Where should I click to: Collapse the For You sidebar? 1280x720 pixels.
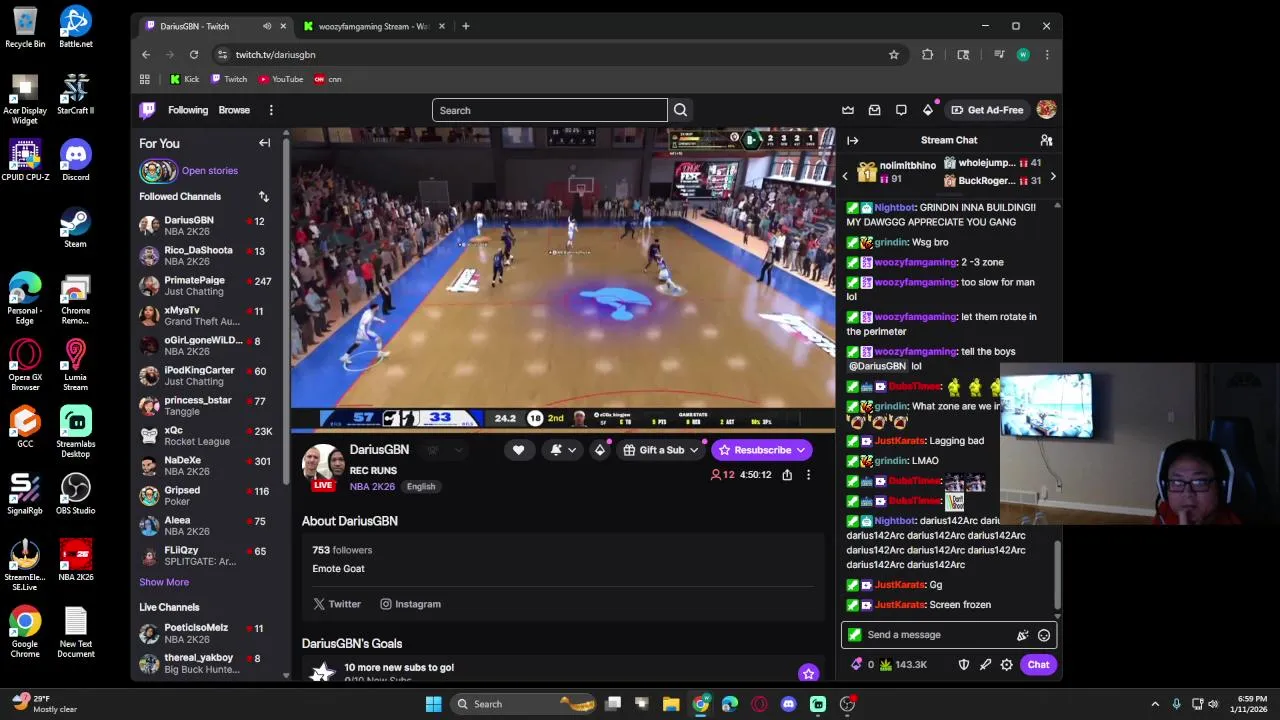tap(264, 143)
